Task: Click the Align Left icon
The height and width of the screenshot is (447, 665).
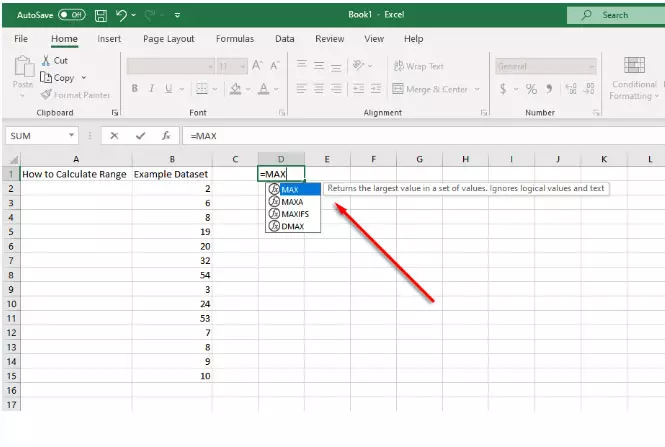Action: point(302,89)
